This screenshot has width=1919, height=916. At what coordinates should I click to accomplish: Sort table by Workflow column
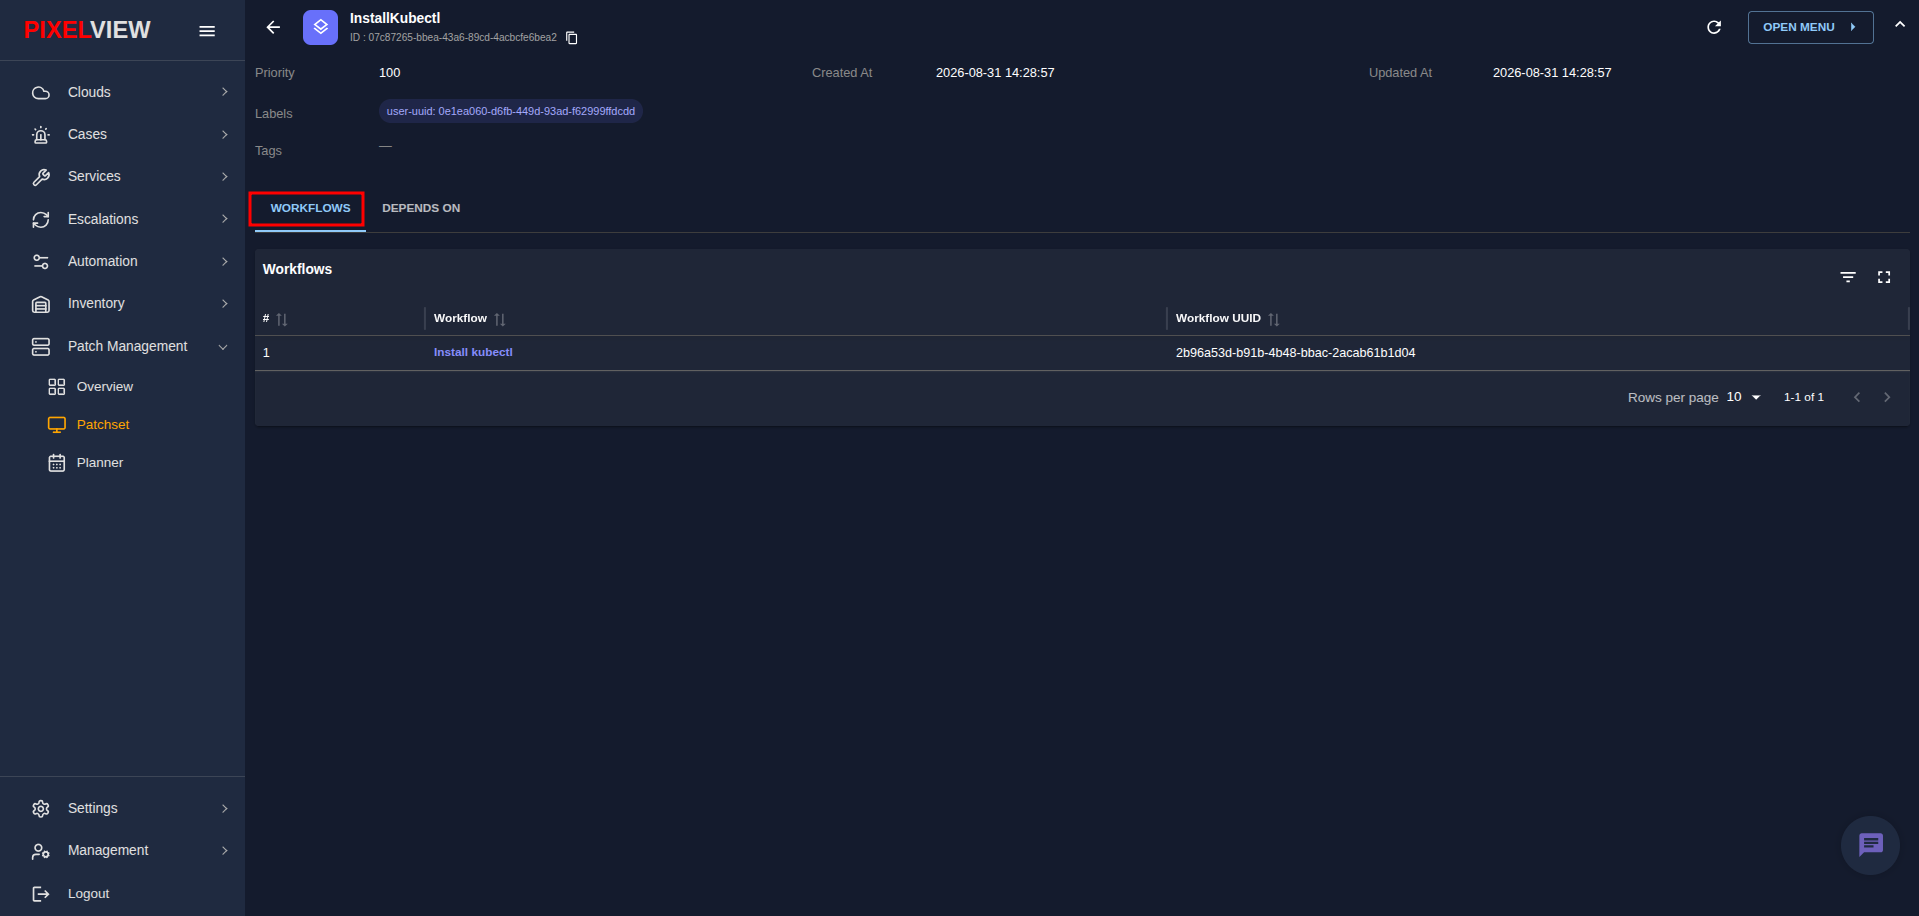tap(500, 319)
